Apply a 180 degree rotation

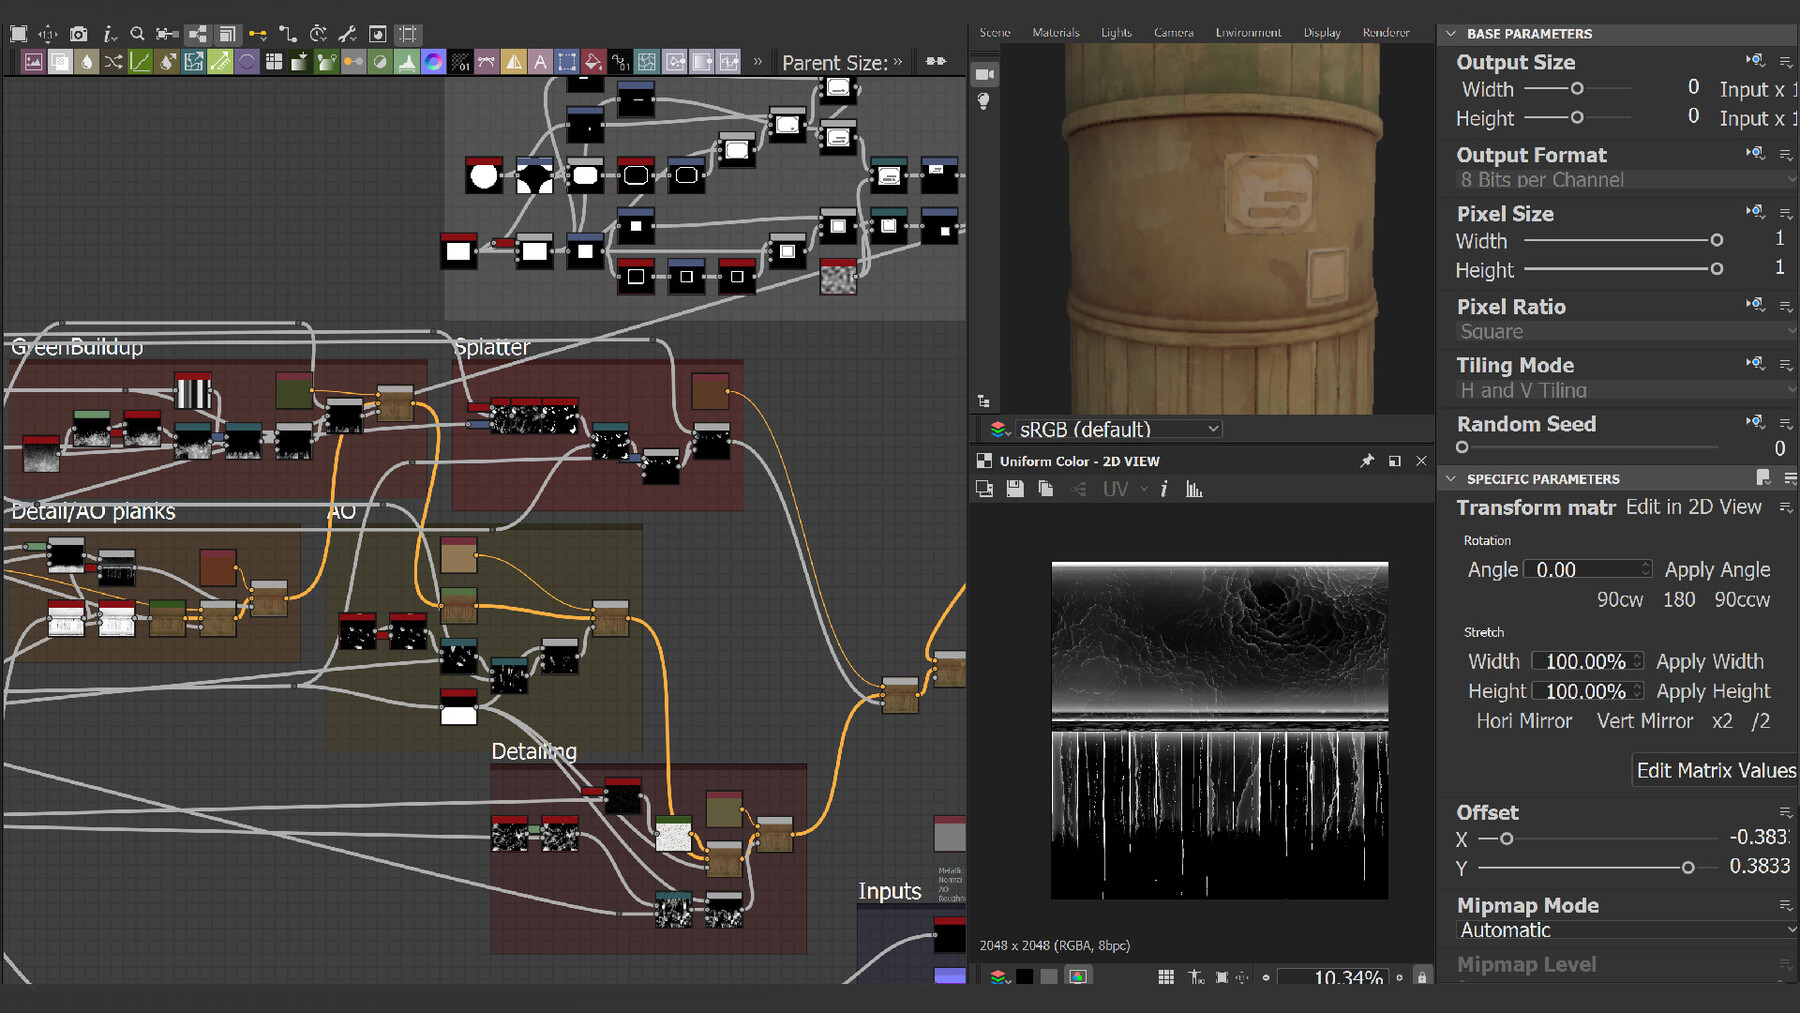[1679, 599]
